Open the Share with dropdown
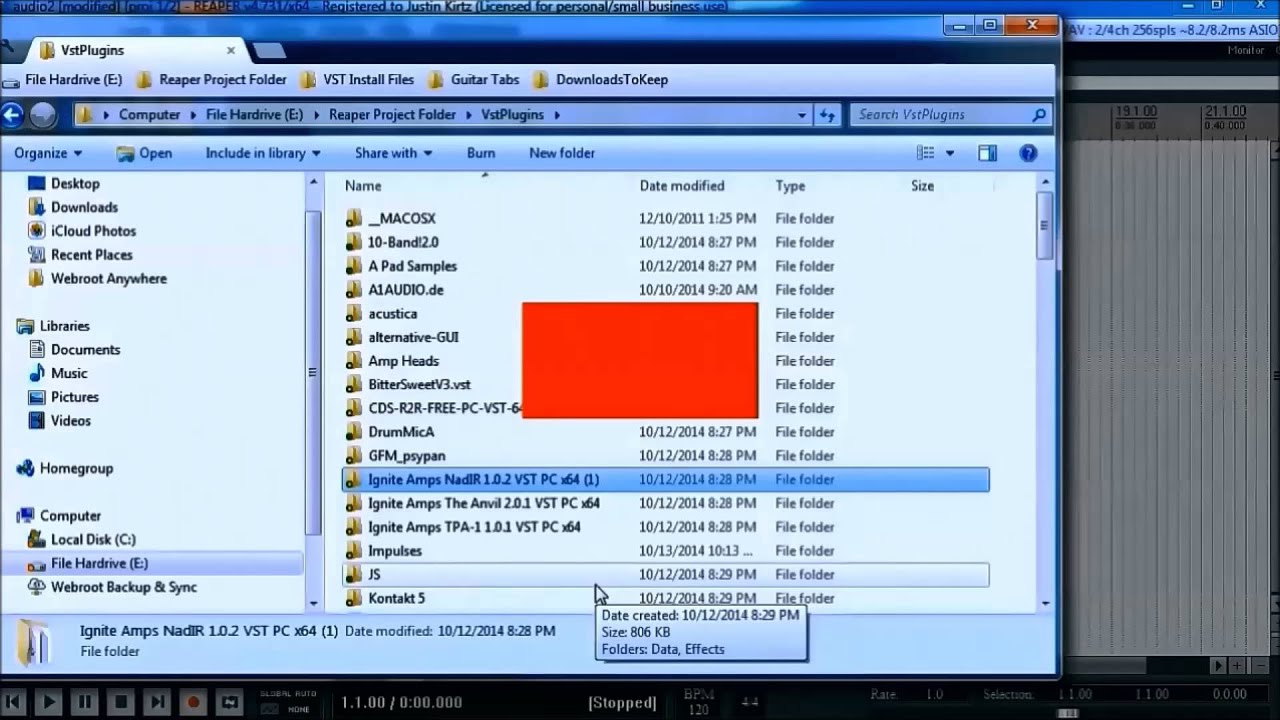This screenshot has width=1280, height=720. (393, 153)
